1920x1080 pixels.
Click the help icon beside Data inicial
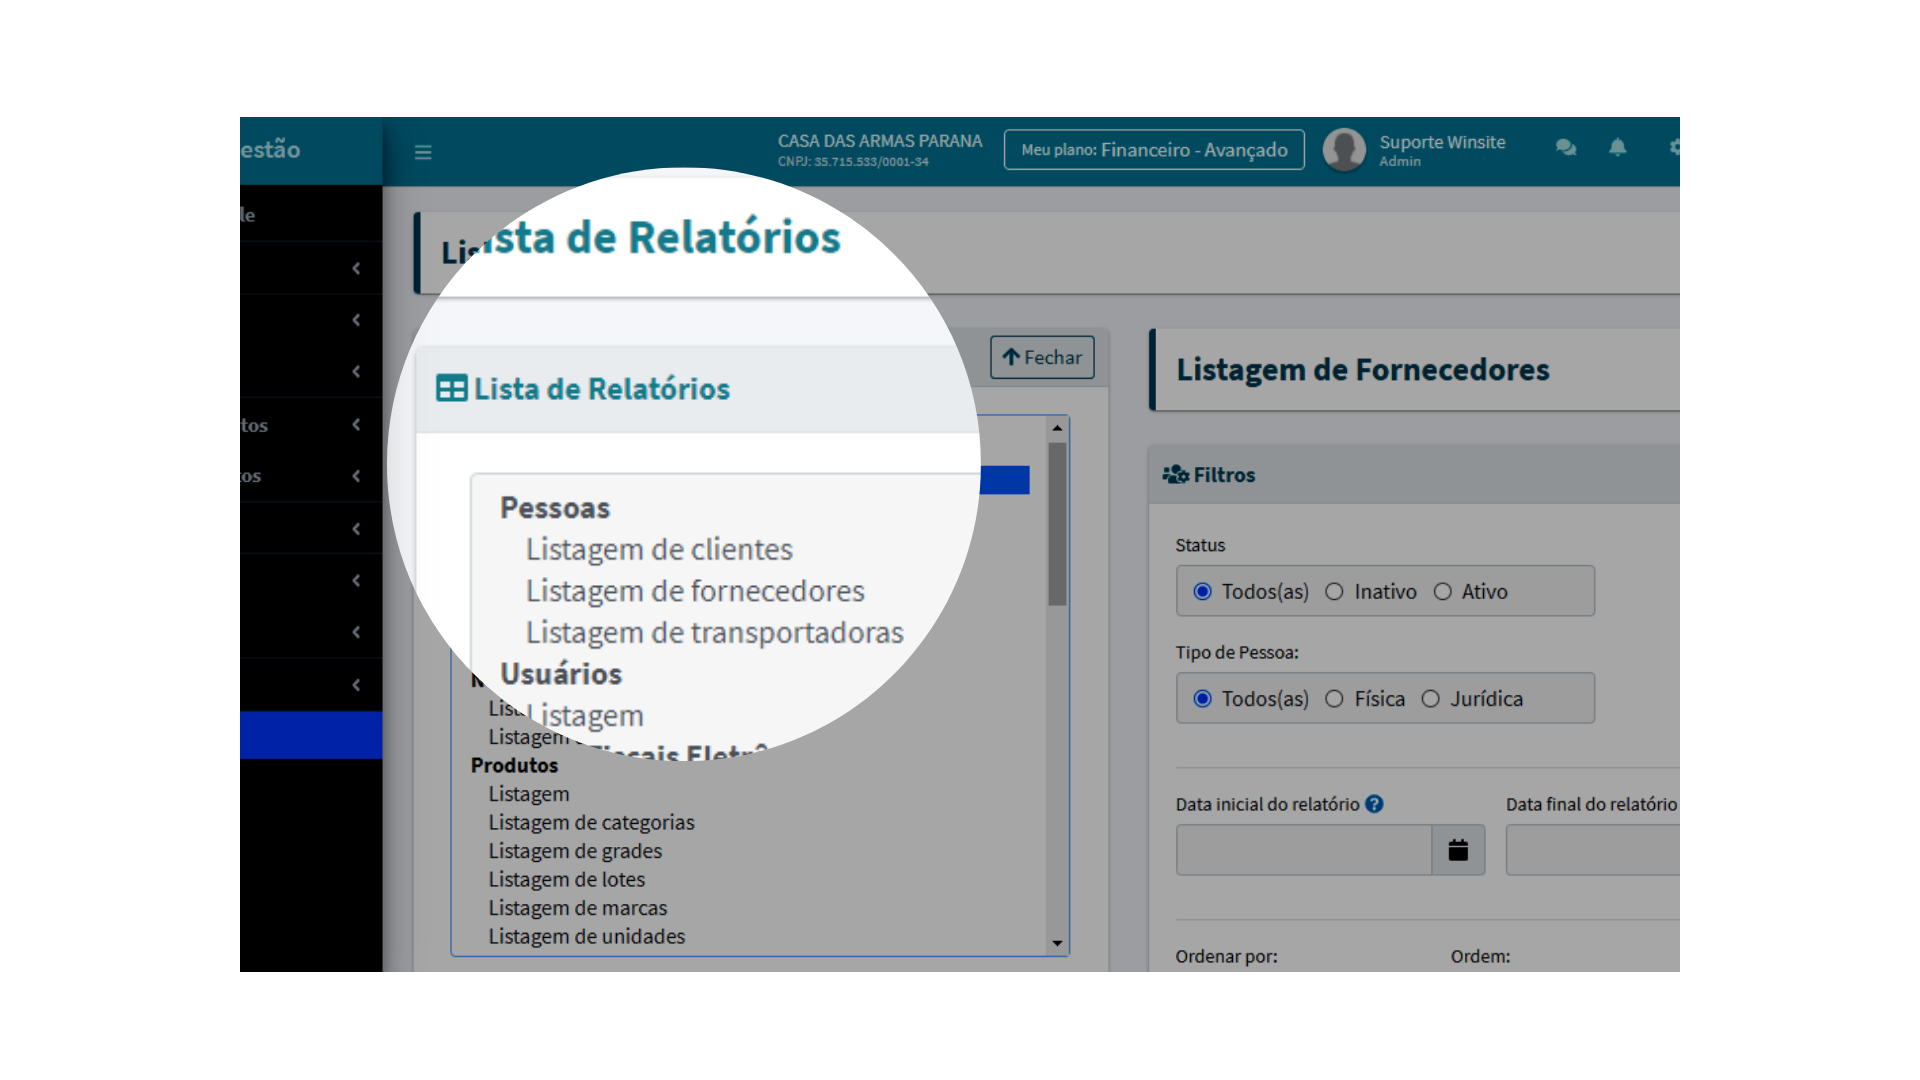[x=1375, y=804]
